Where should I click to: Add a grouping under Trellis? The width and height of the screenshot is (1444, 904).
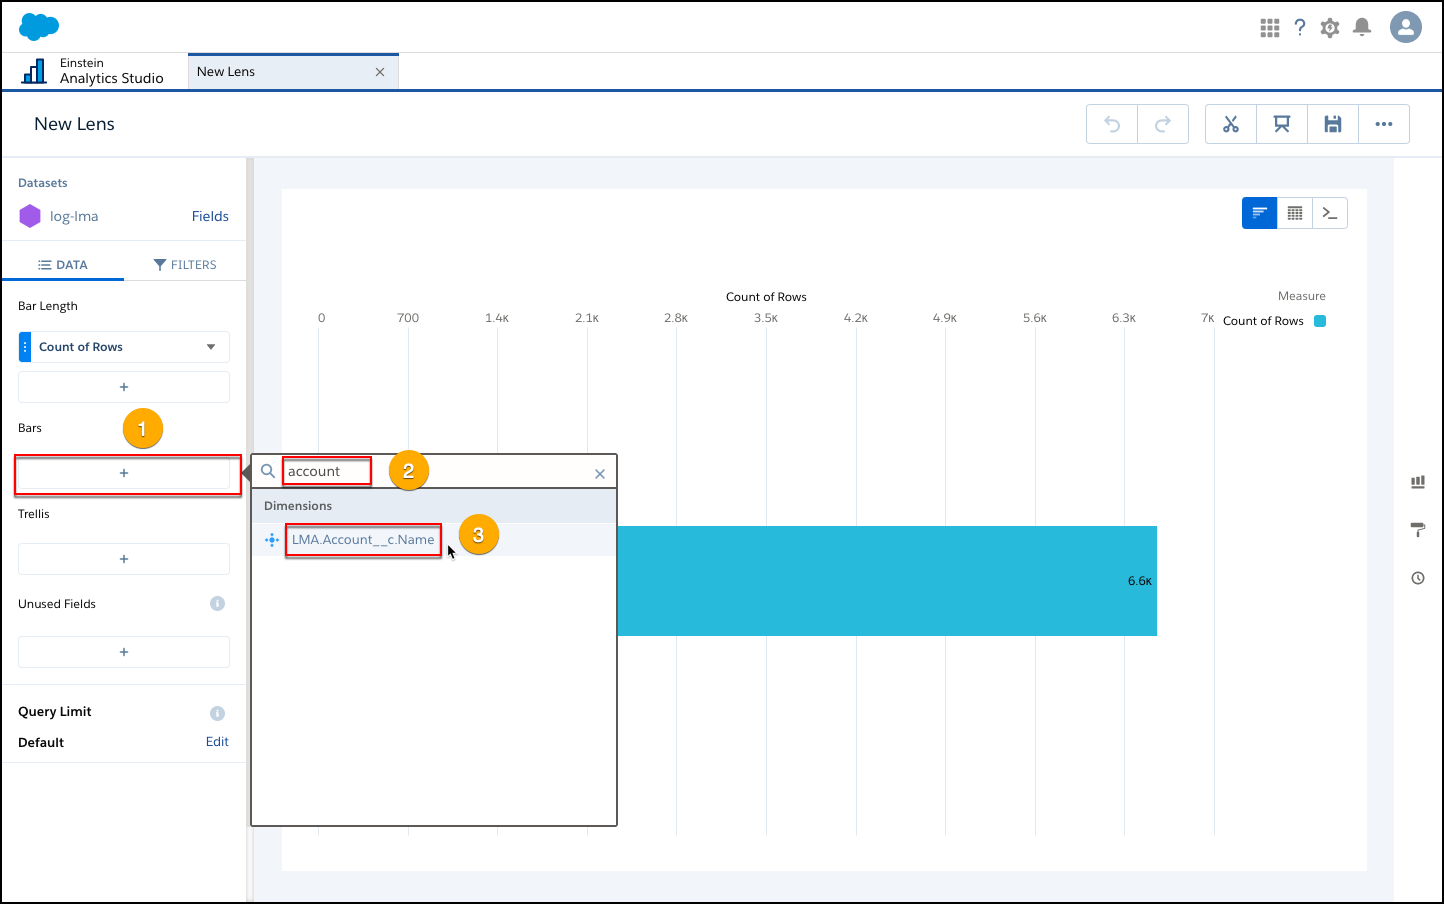[x=124, y=559]
